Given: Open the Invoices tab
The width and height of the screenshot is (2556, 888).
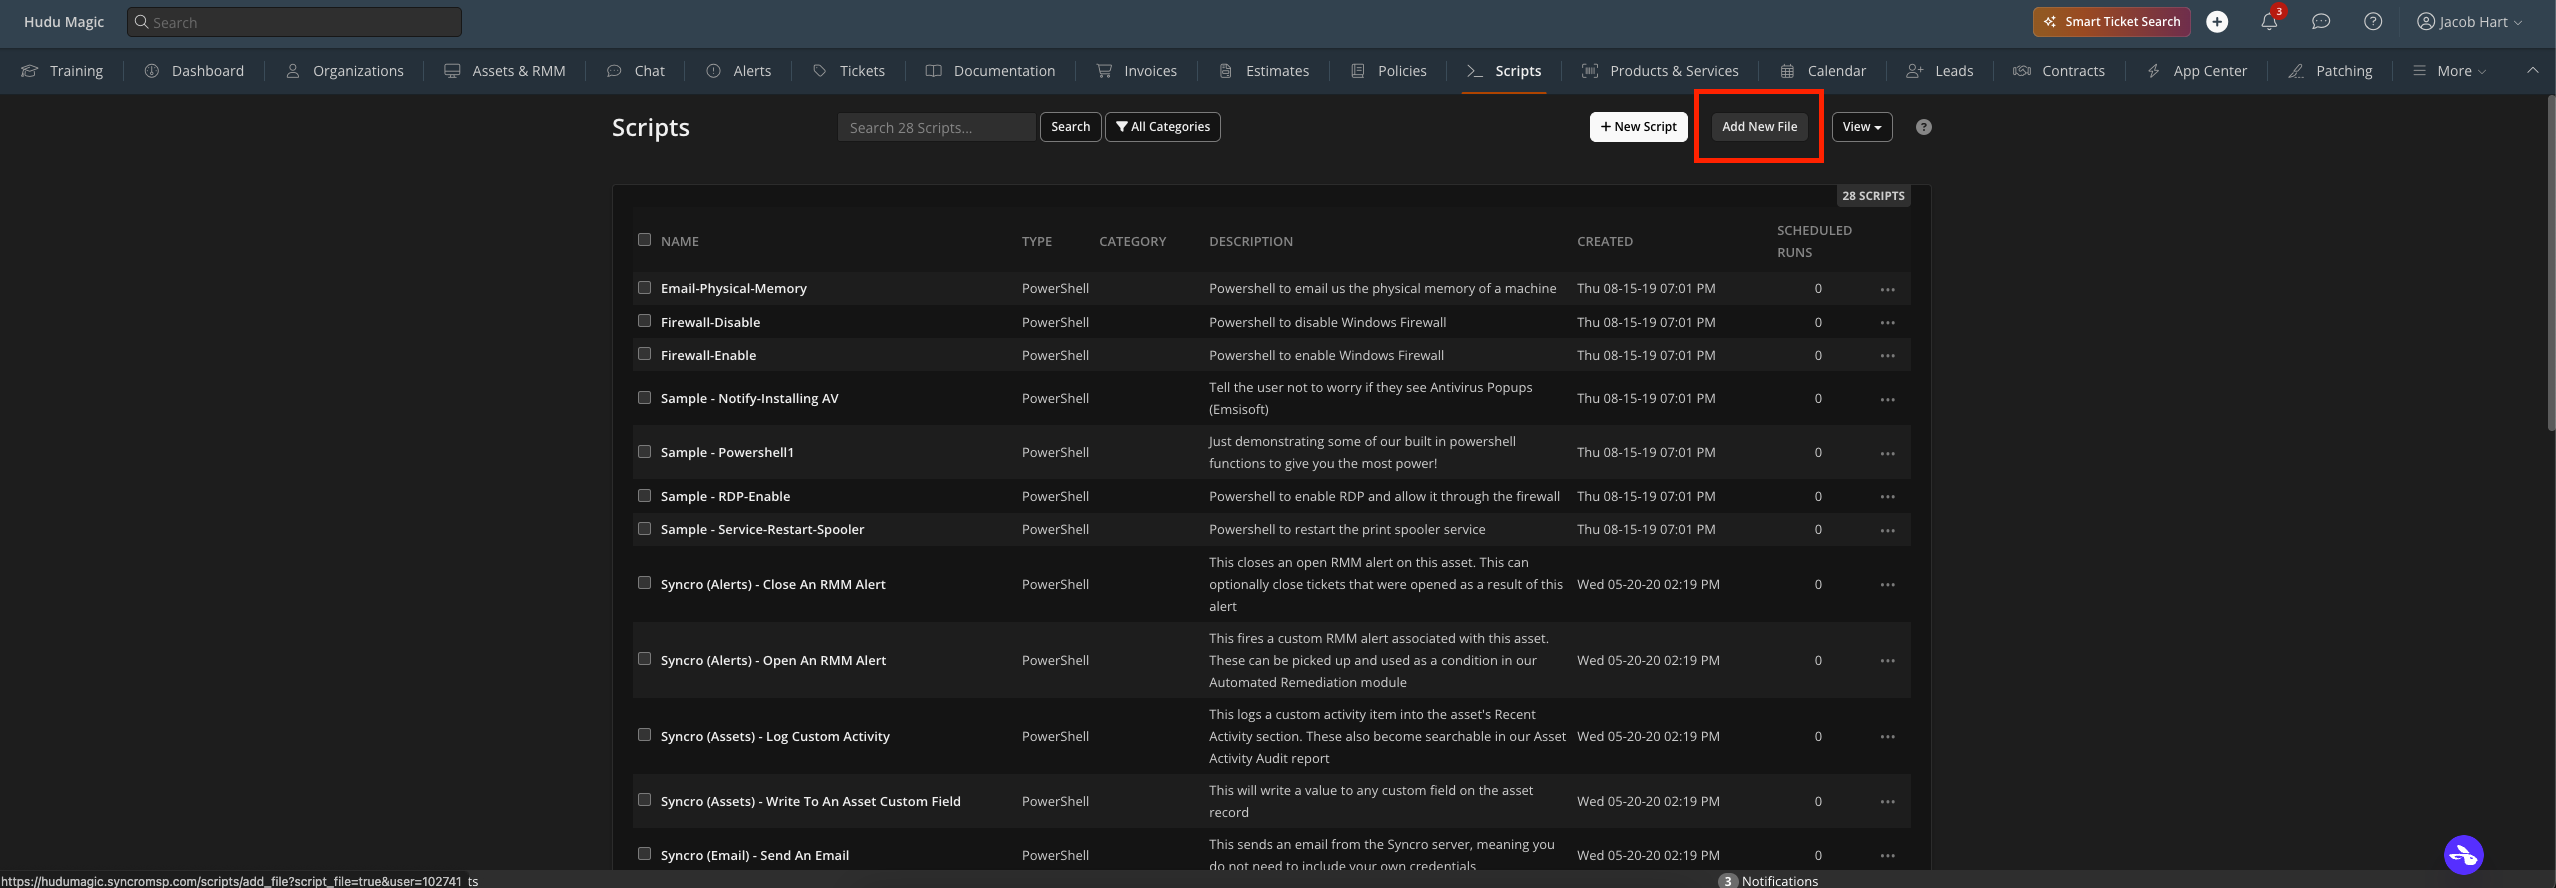Looking at the screenshot, I should (1137, 71).
